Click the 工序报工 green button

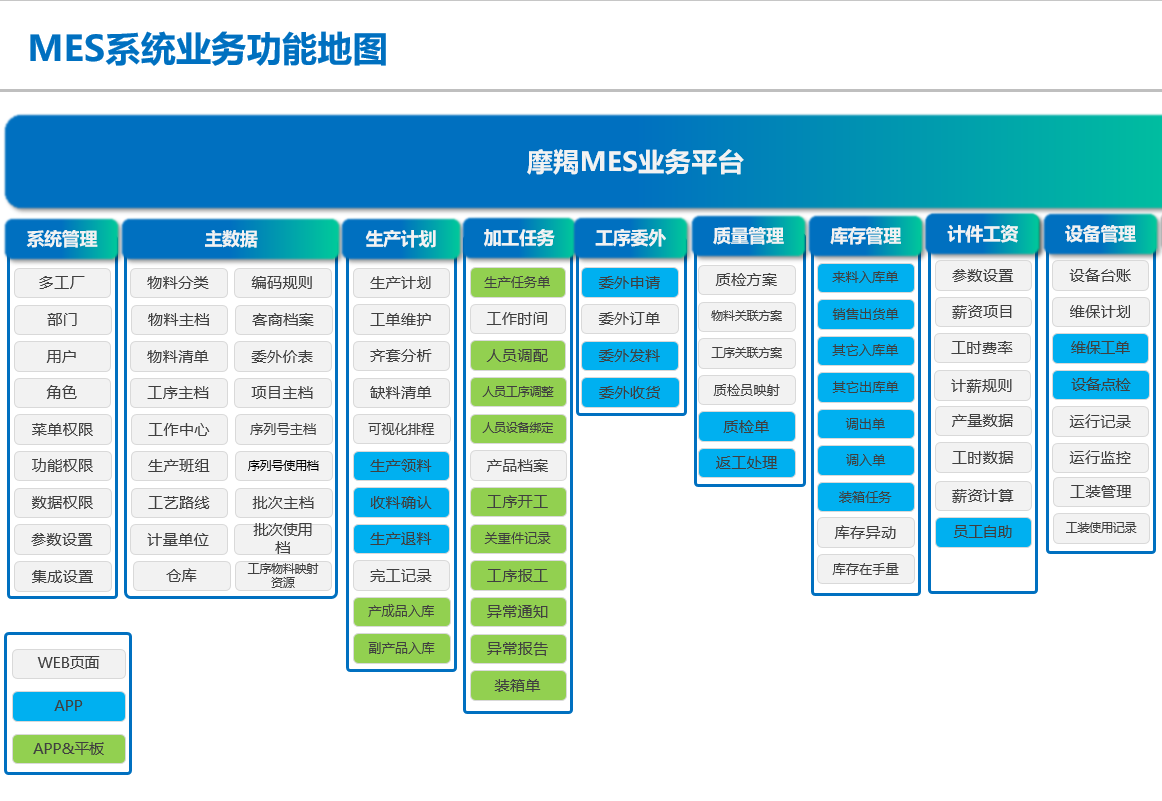coord(517,576)
